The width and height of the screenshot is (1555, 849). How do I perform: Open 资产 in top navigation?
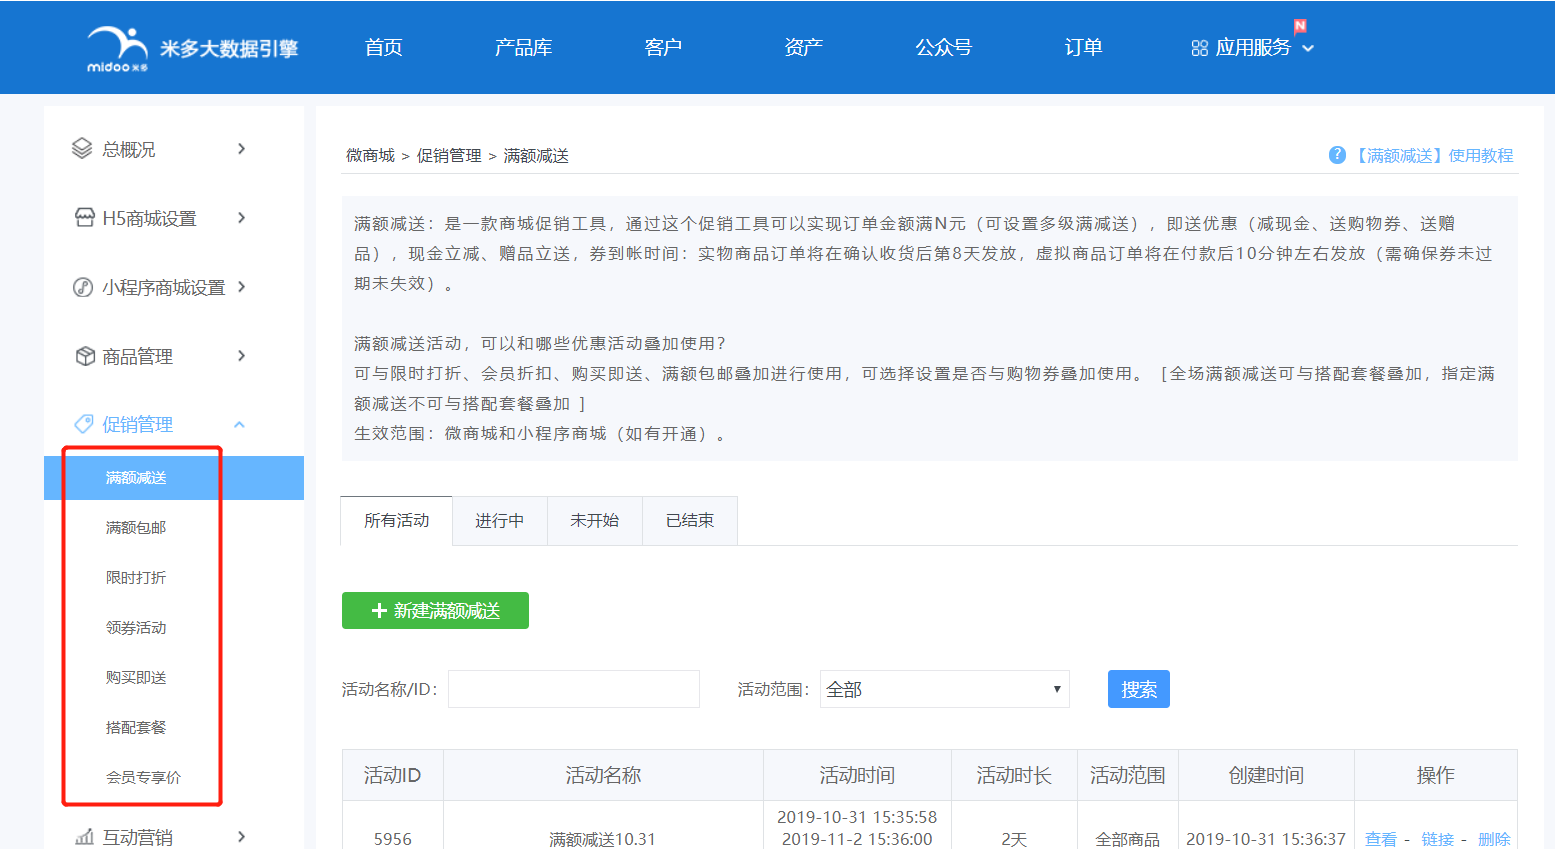point(803,47)
